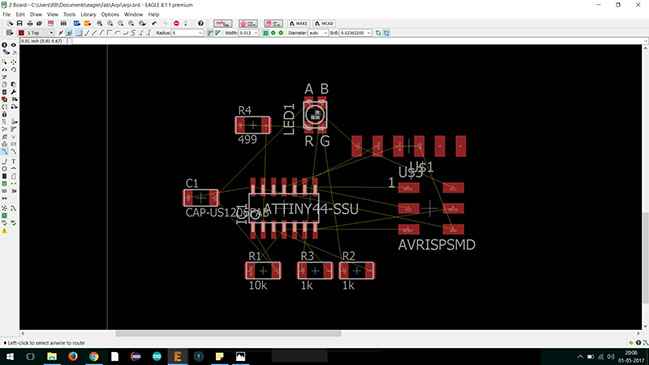
Task: Select the Route airwire tool
Action: pyautogui.click(x=5, y=151)
